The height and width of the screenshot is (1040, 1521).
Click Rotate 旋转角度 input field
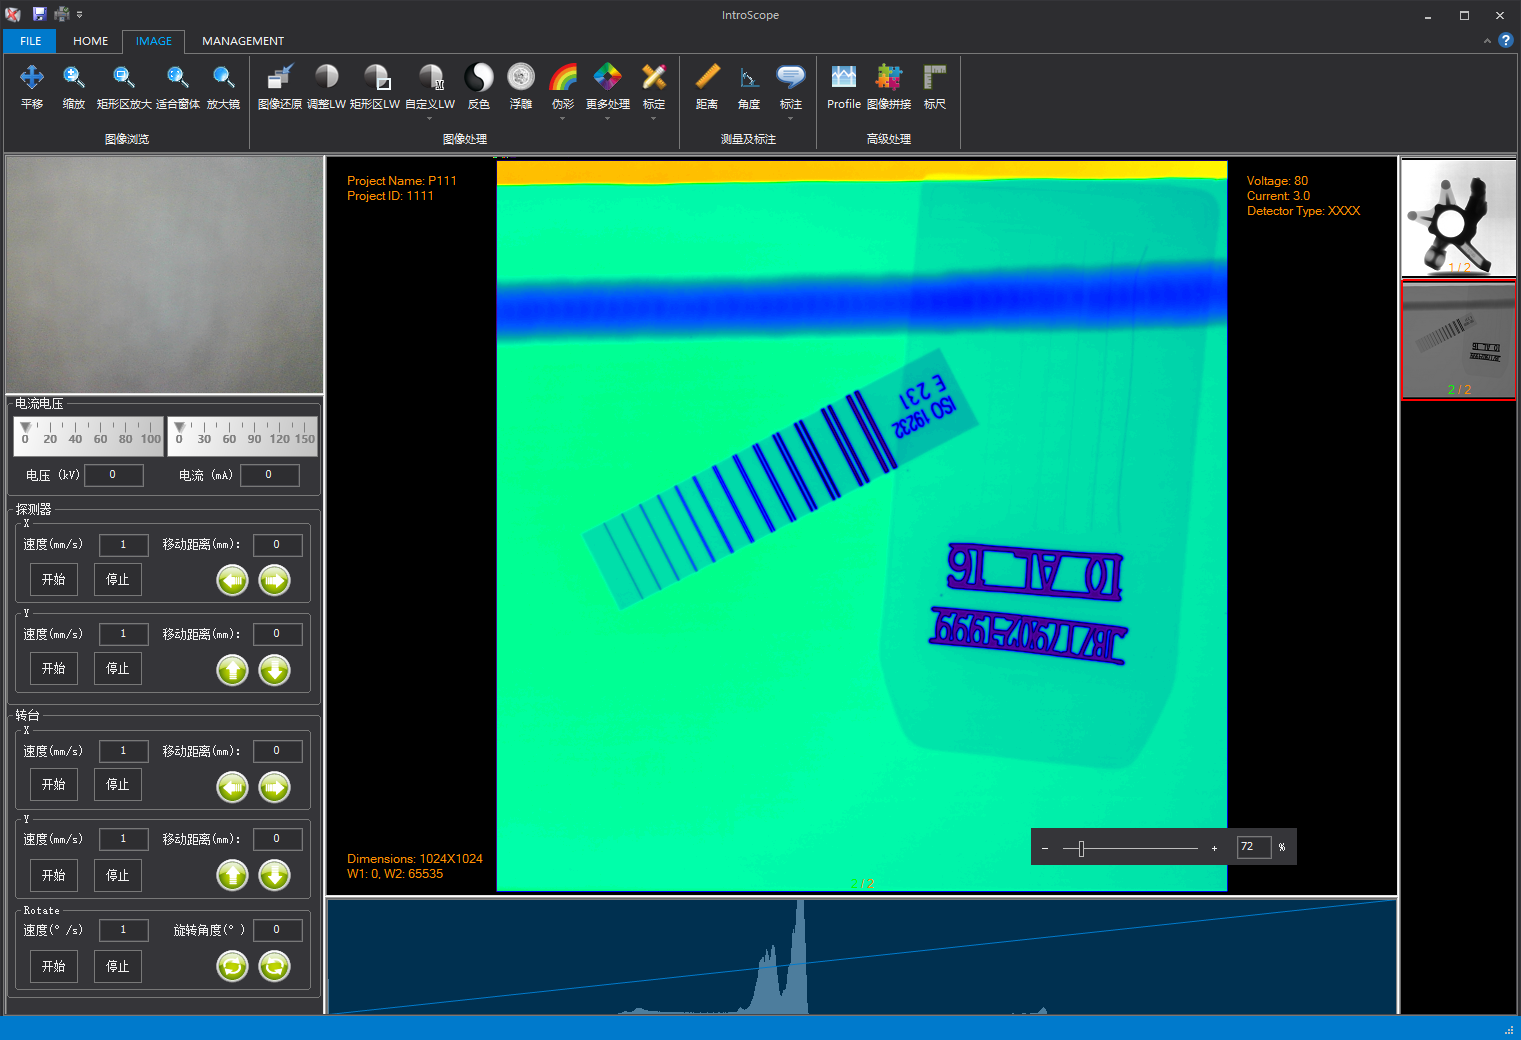[279, 930]
